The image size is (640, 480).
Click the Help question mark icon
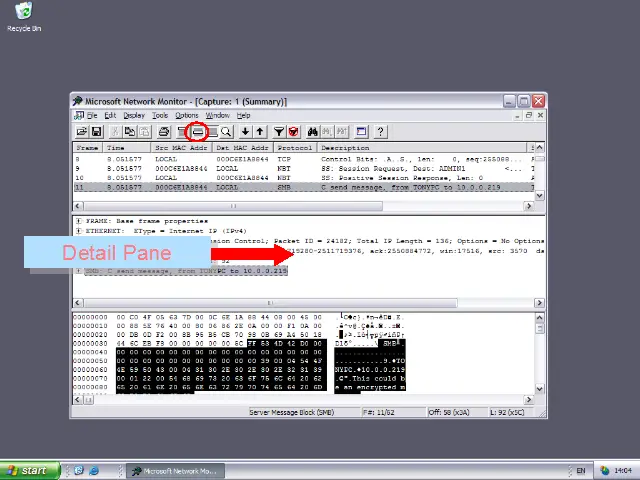coord(380,131)
